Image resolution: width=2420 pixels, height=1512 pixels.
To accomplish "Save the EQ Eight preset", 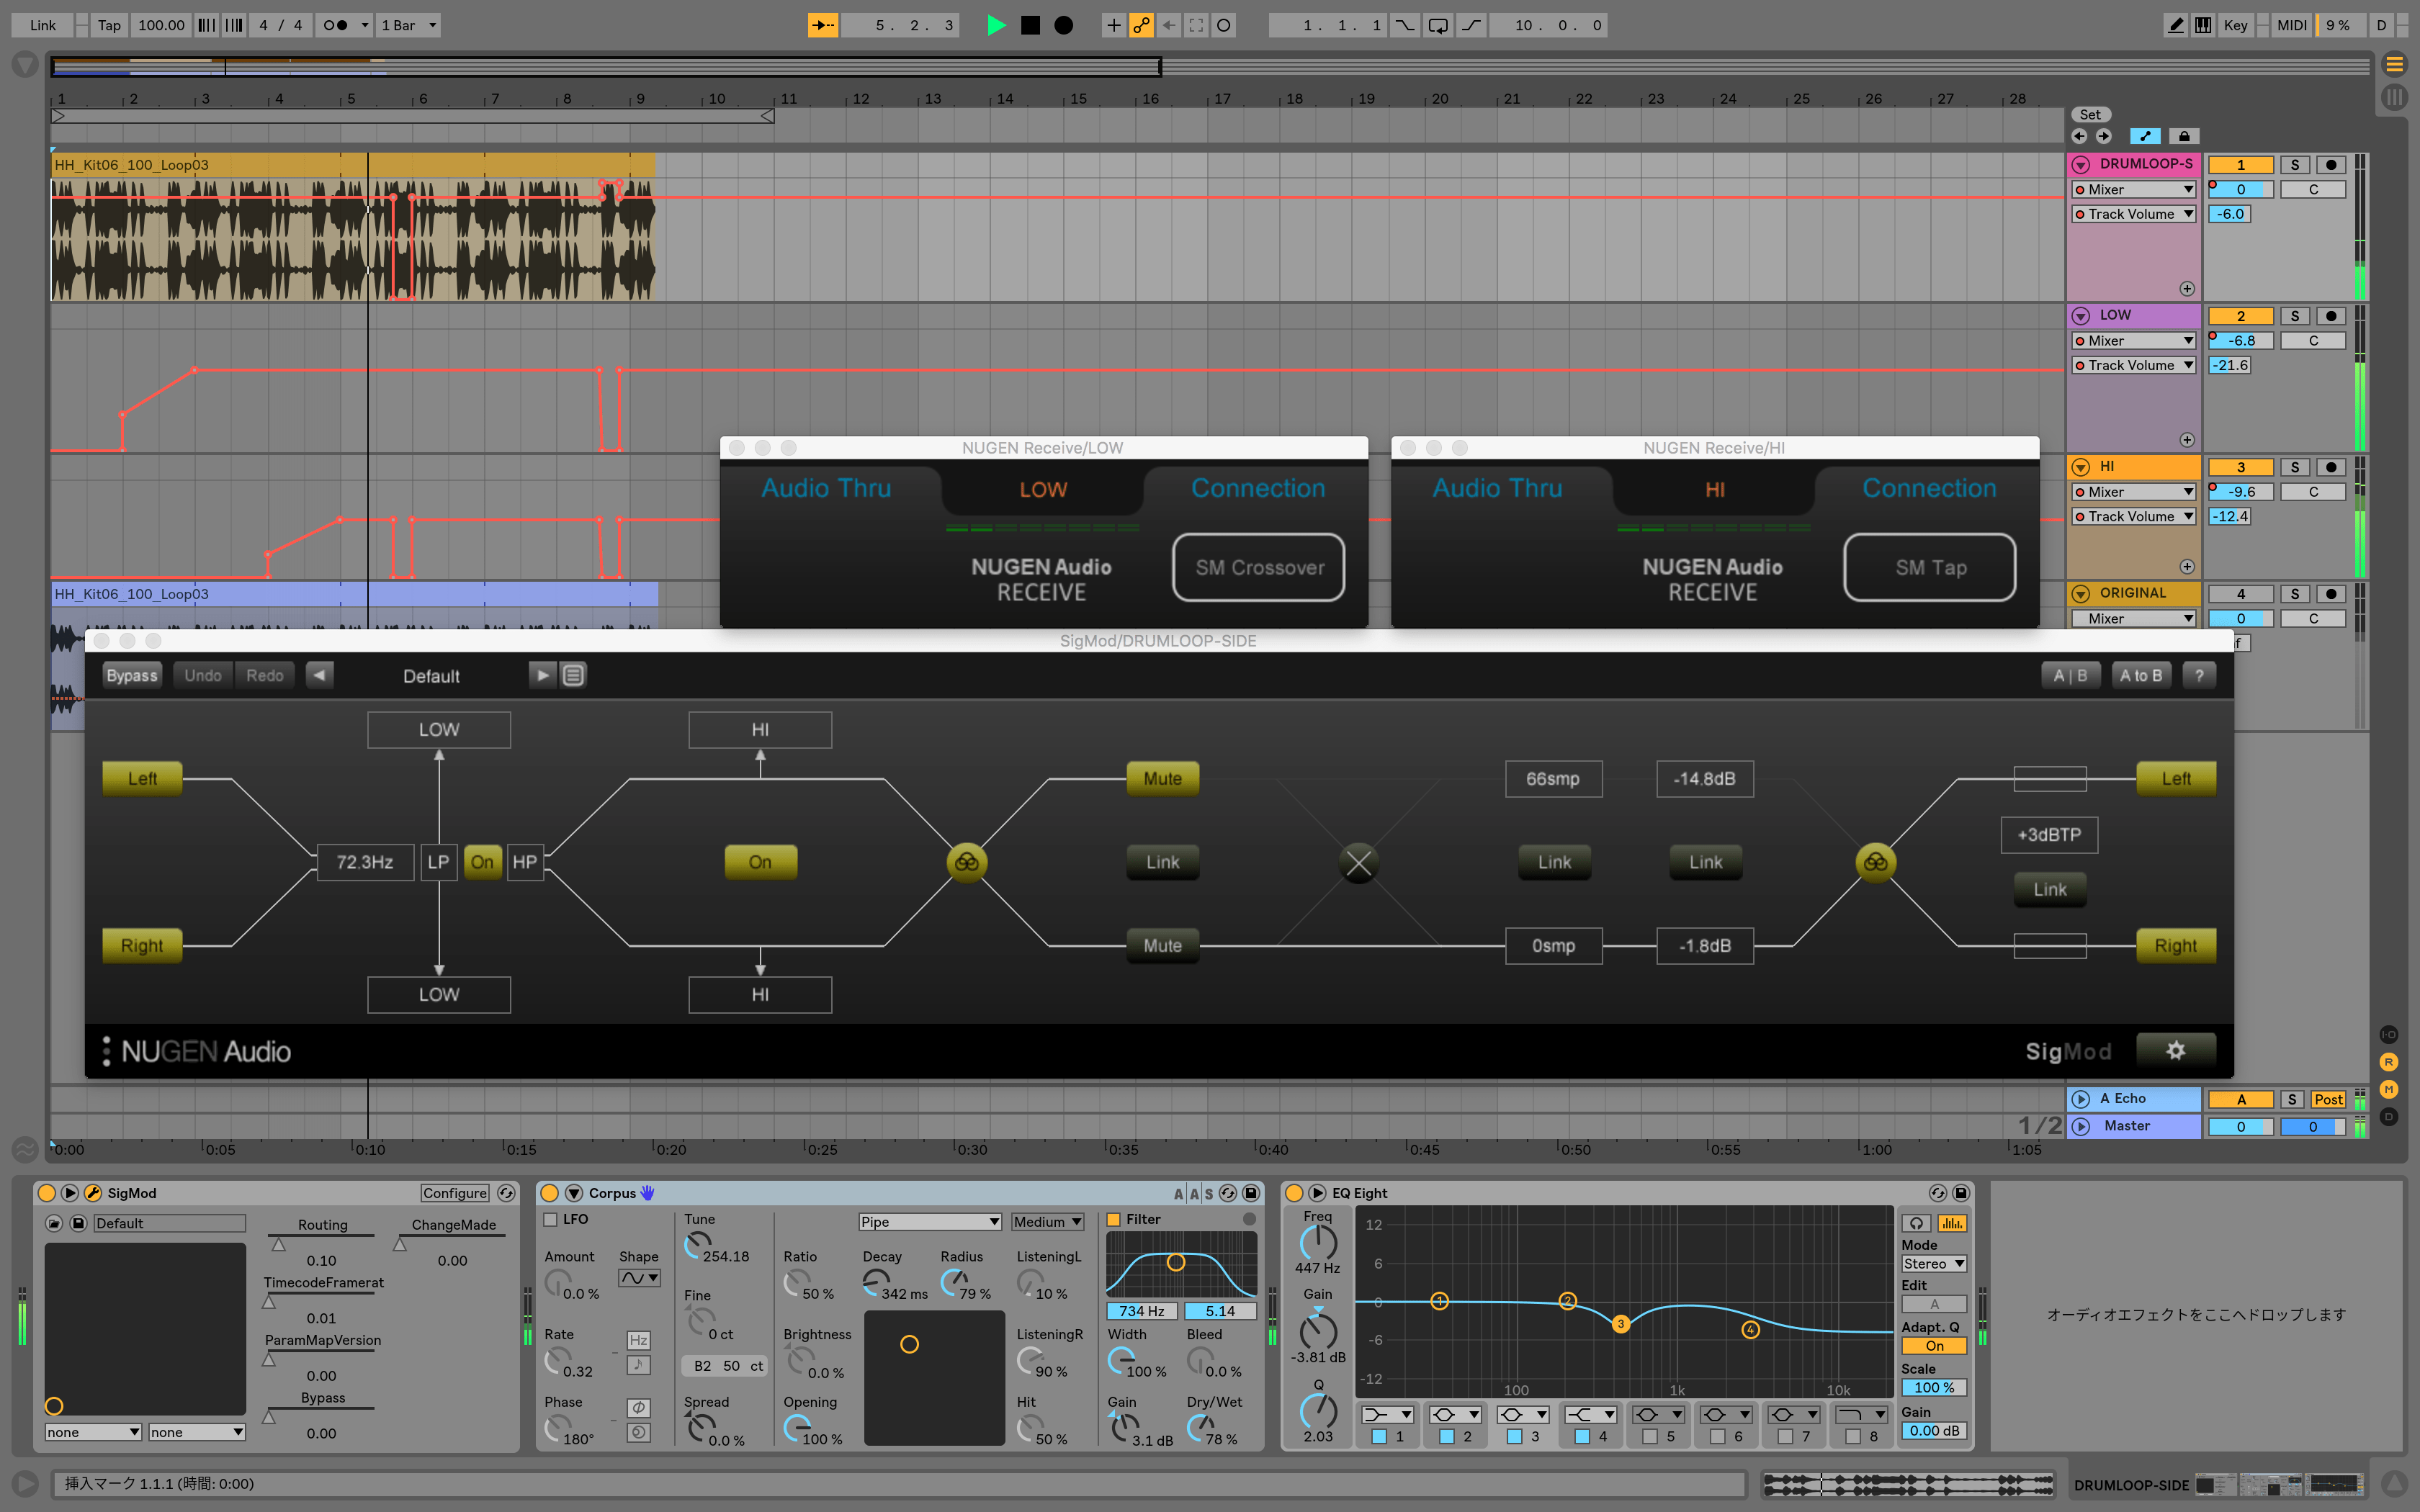I will [x=1961, y=1193].
